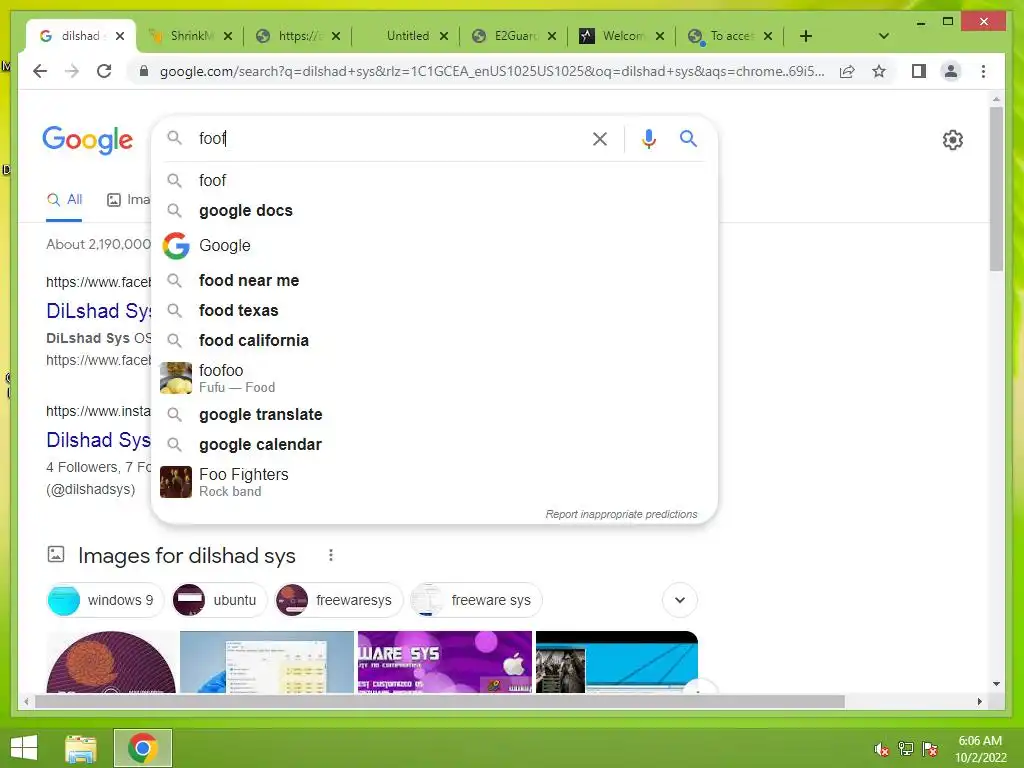Open Google quick settings gear
Viewport: 1024px width, 768px height.
click(952, 139)
